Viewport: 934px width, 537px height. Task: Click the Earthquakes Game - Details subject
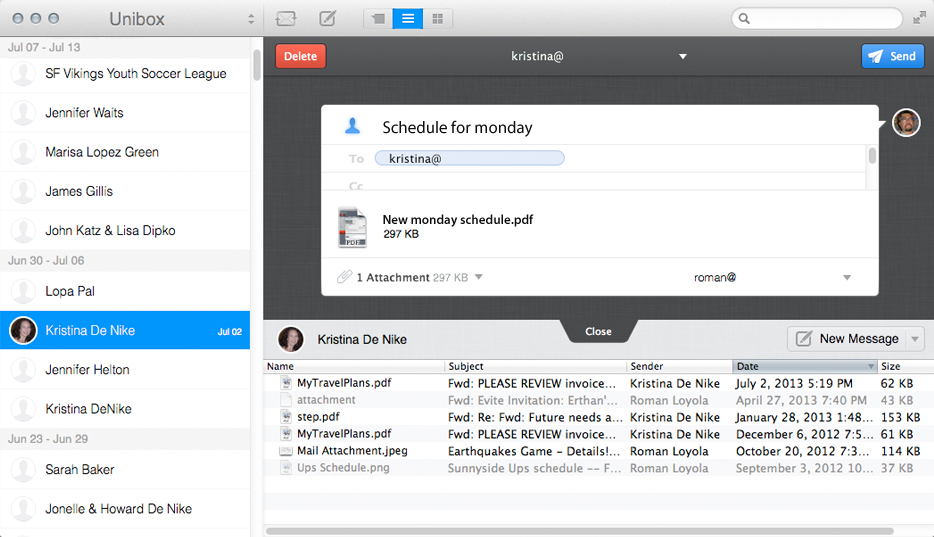click(x=534, y=451)
